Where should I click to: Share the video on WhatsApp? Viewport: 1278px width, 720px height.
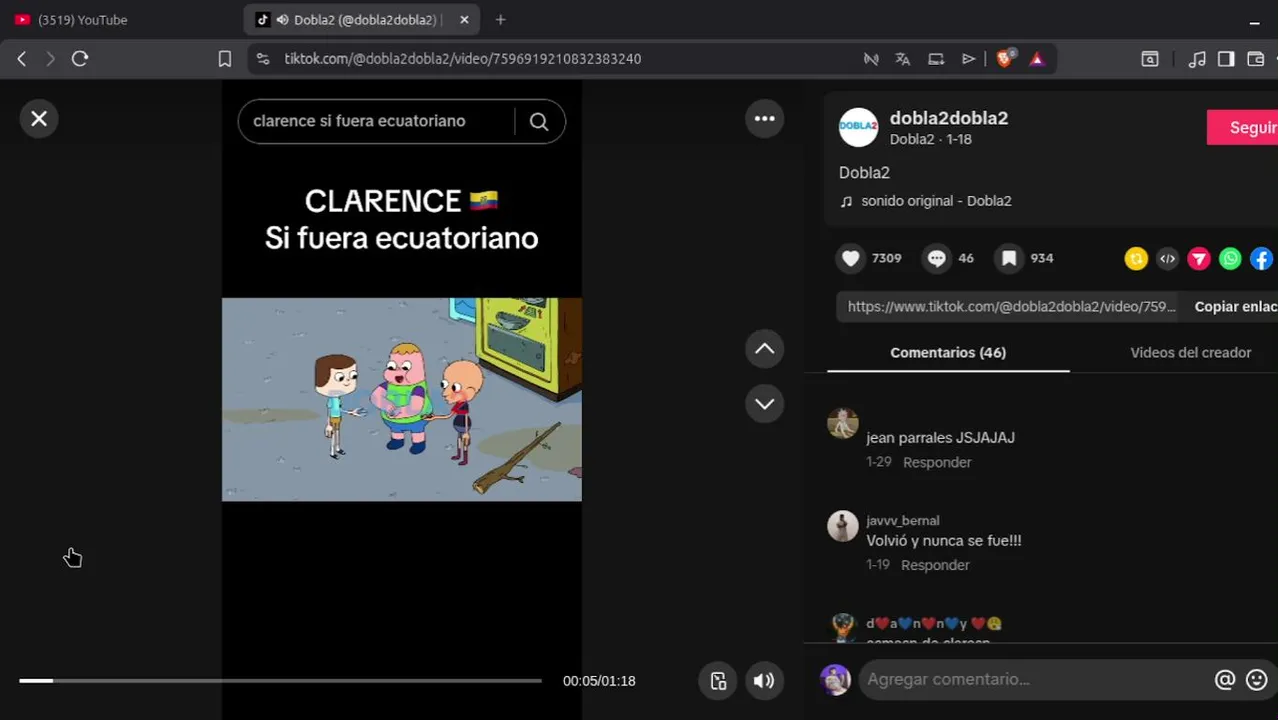click(x=1230, y=259)
